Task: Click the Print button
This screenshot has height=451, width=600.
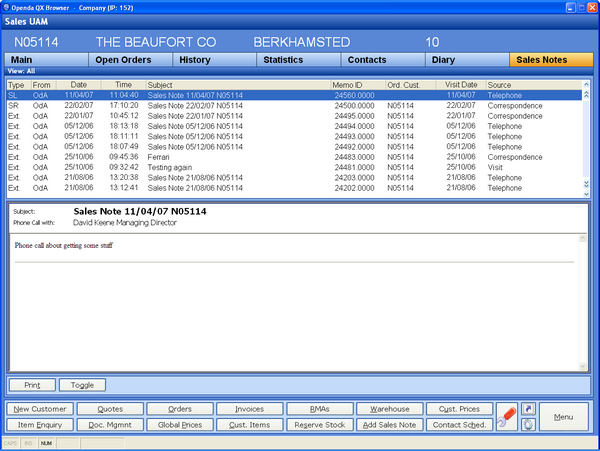Action: tap(32, 385)
